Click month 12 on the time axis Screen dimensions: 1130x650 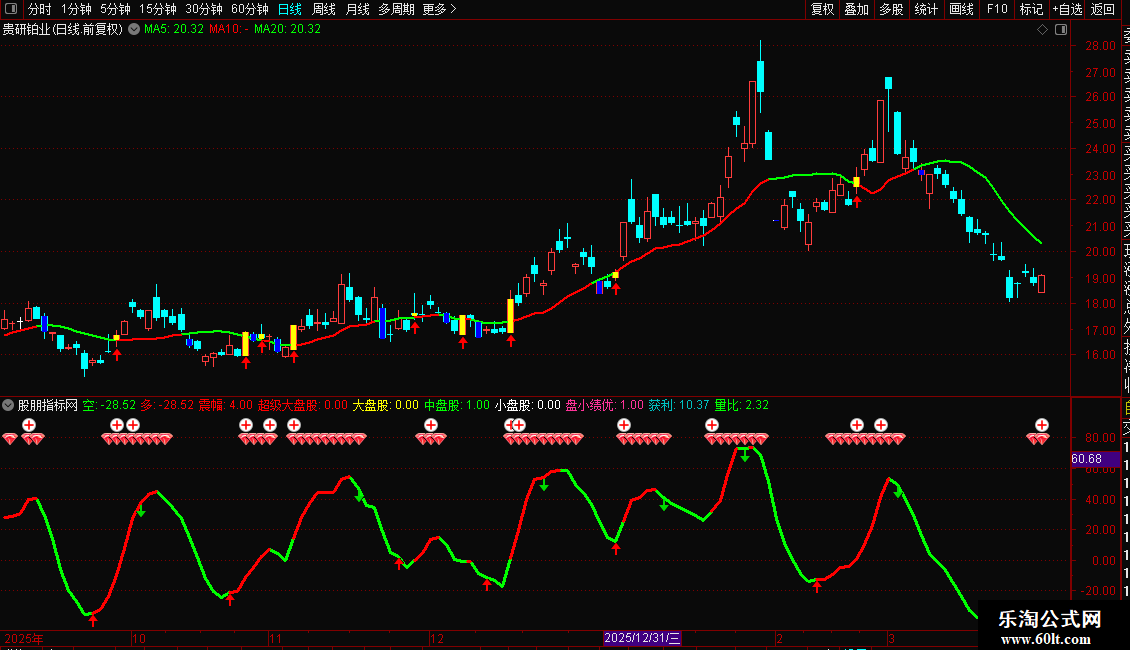(437, 638)
